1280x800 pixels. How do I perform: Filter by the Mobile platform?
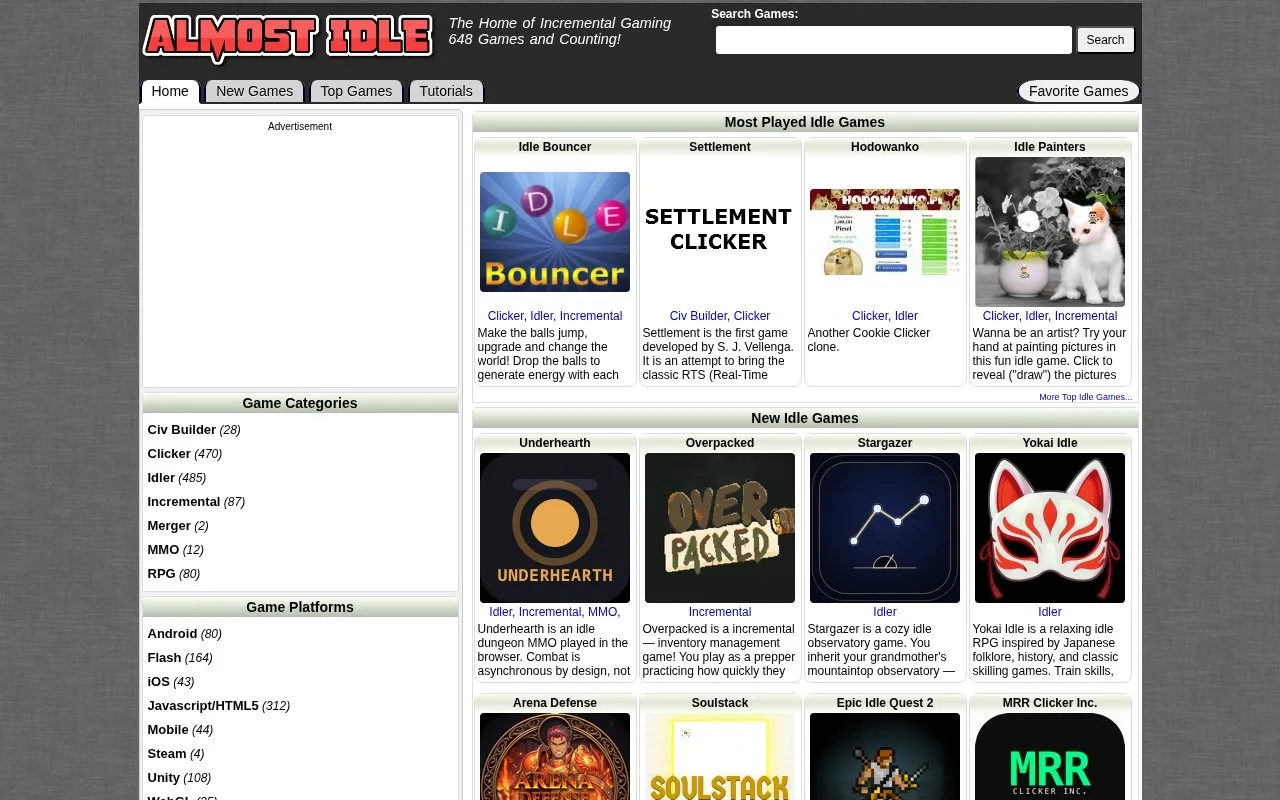[168, 730]
